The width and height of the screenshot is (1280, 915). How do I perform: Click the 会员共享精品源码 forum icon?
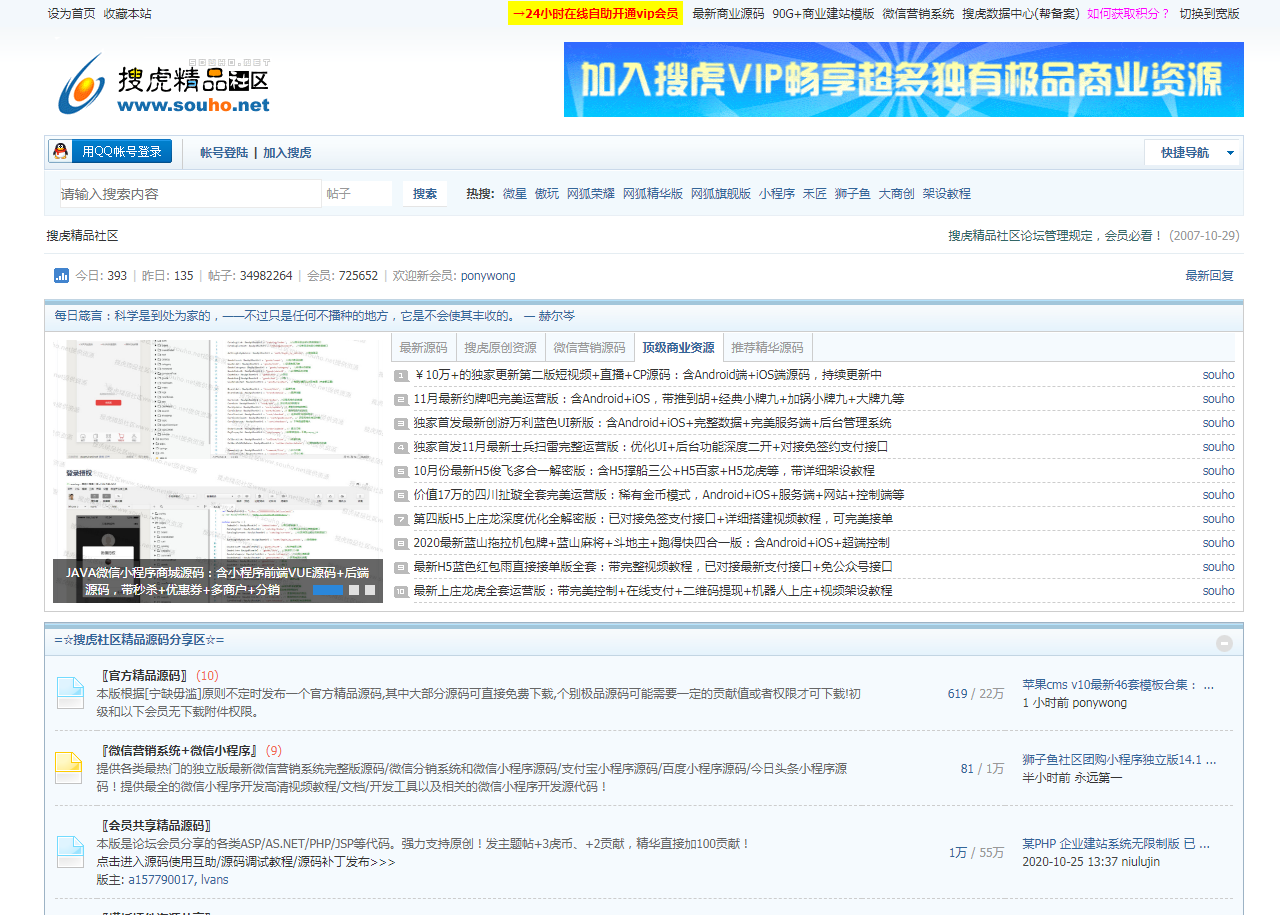pyautogui.click(x=70, y=852)
